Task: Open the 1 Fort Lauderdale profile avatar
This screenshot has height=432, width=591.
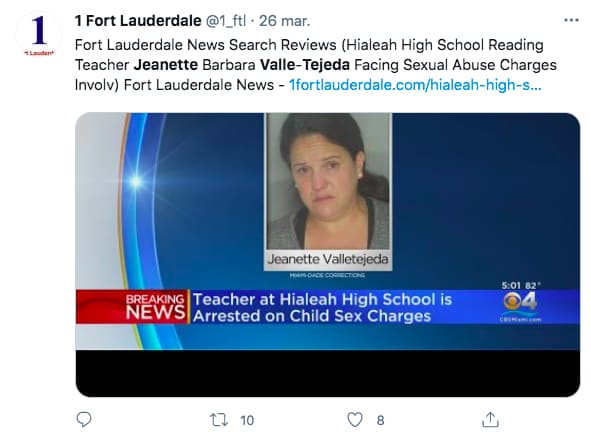Action: pos(39,35)
